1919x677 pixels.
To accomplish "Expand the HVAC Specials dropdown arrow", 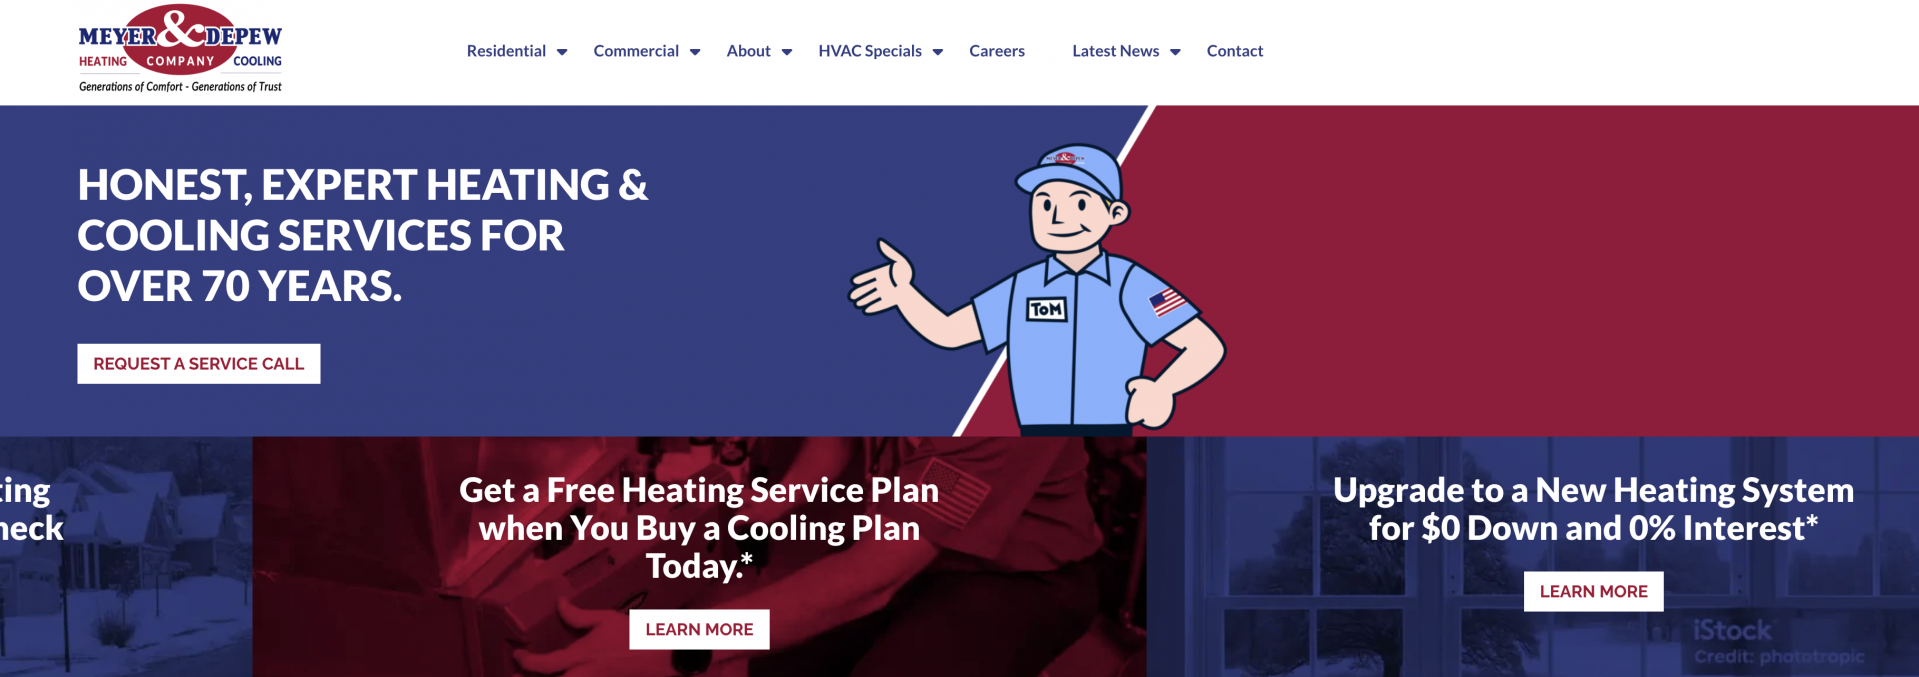I will pyautogui.click(x=938, y=52).
